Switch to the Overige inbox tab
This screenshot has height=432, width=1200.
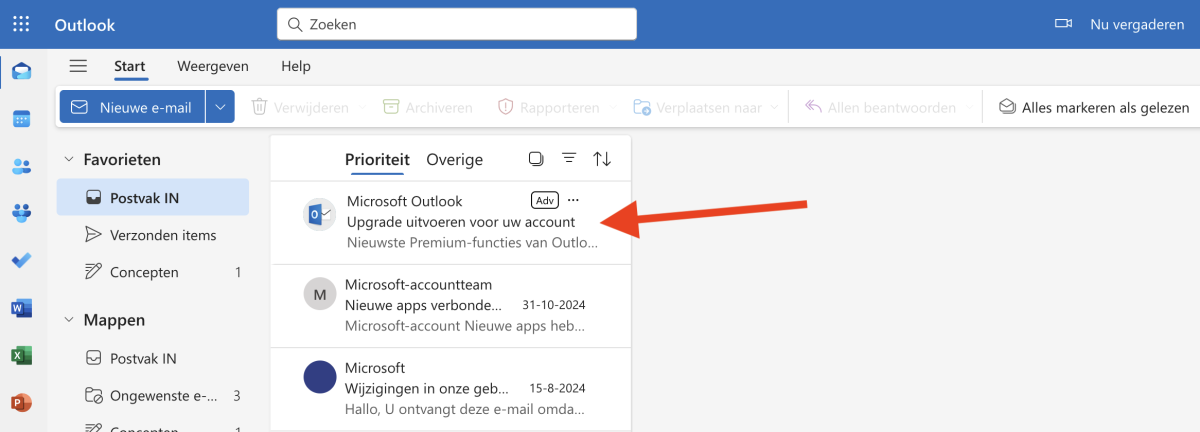[x=454, y=159]
